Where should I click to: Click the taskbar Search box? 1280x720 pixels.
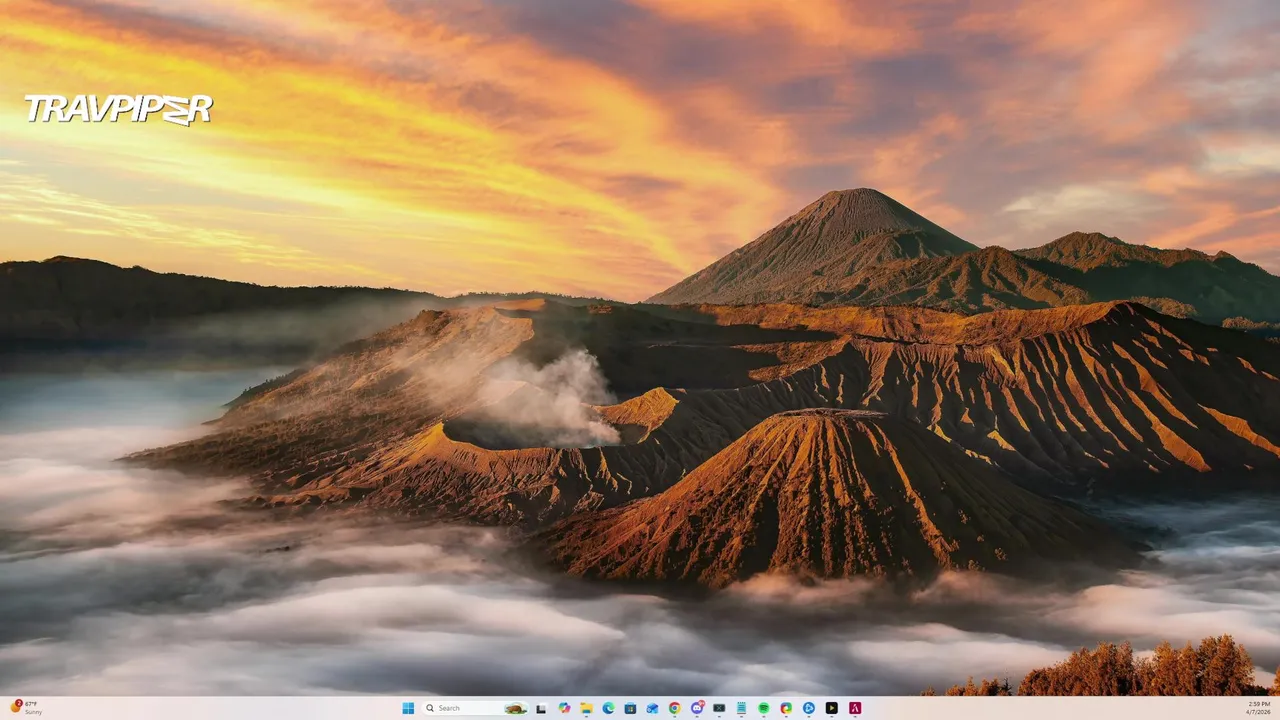click(x=475, y=708)
